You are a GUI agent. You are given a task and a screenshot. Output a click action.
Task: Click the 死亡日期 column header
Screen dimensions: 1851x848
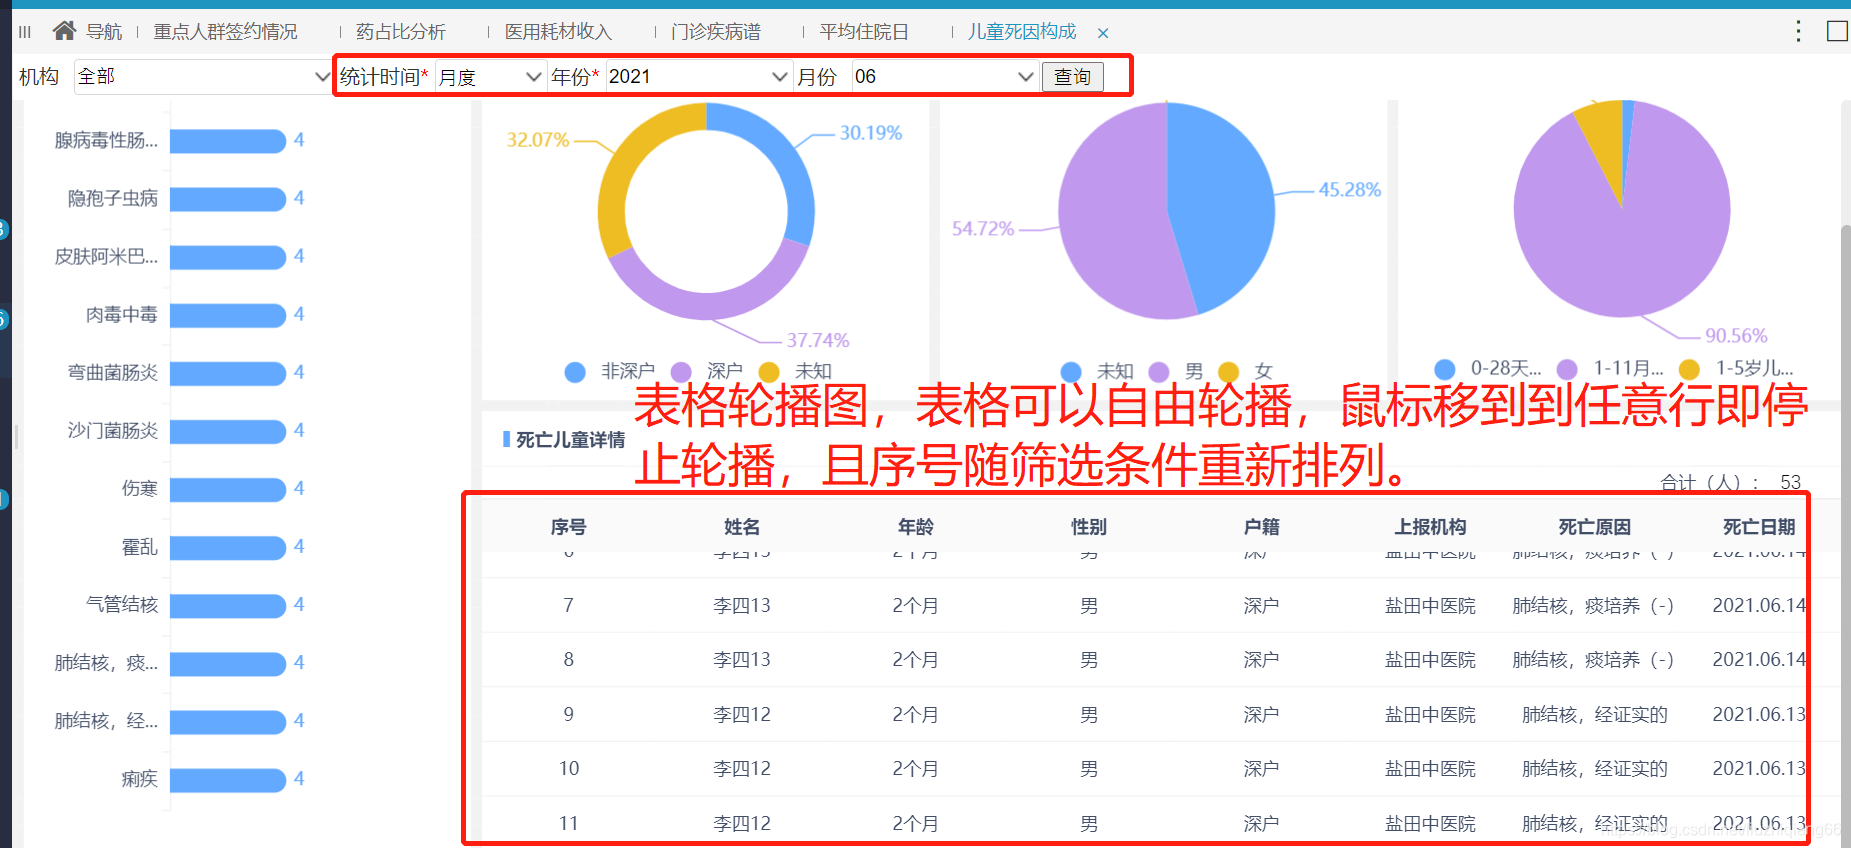click(1759, 527)
